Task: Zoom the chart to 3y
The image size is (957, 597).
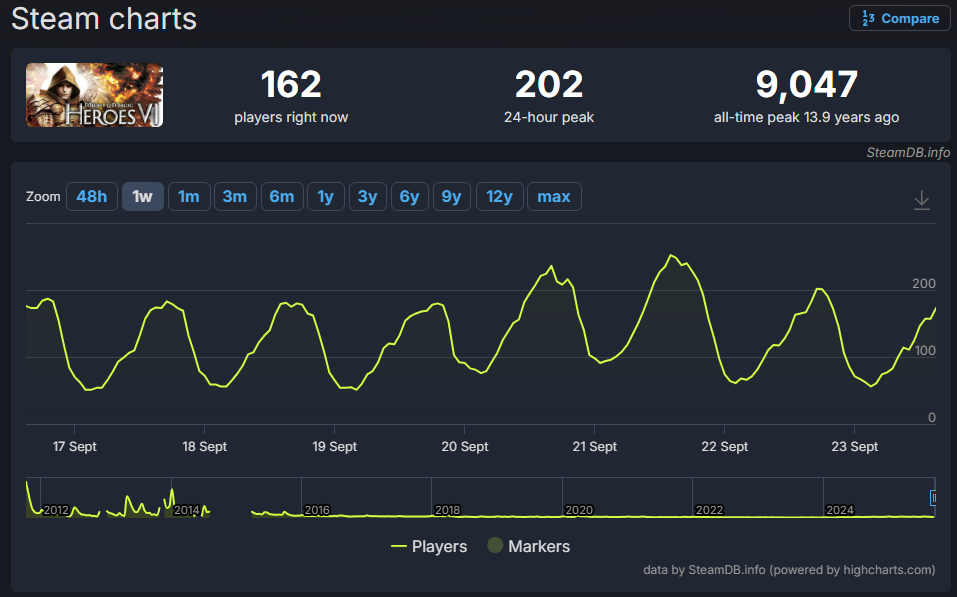Action: pyautogui.click(x=367, y=197)
